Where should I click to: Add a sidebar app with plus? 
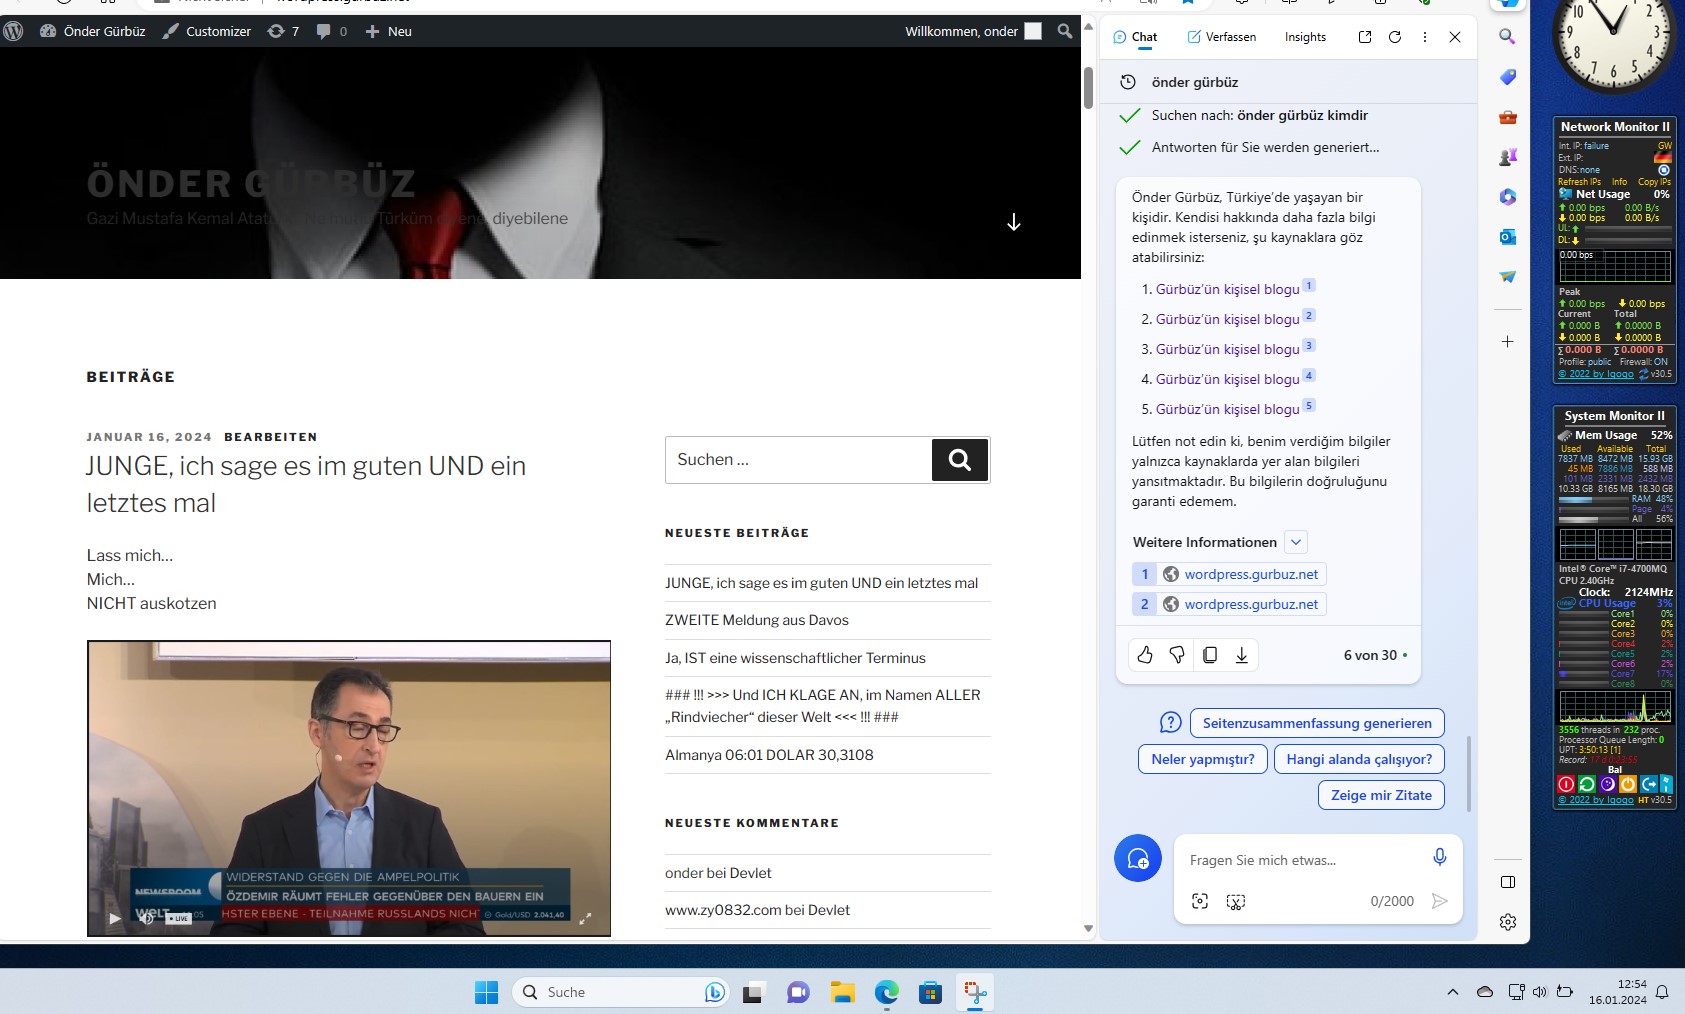[x=1507, y=341]
